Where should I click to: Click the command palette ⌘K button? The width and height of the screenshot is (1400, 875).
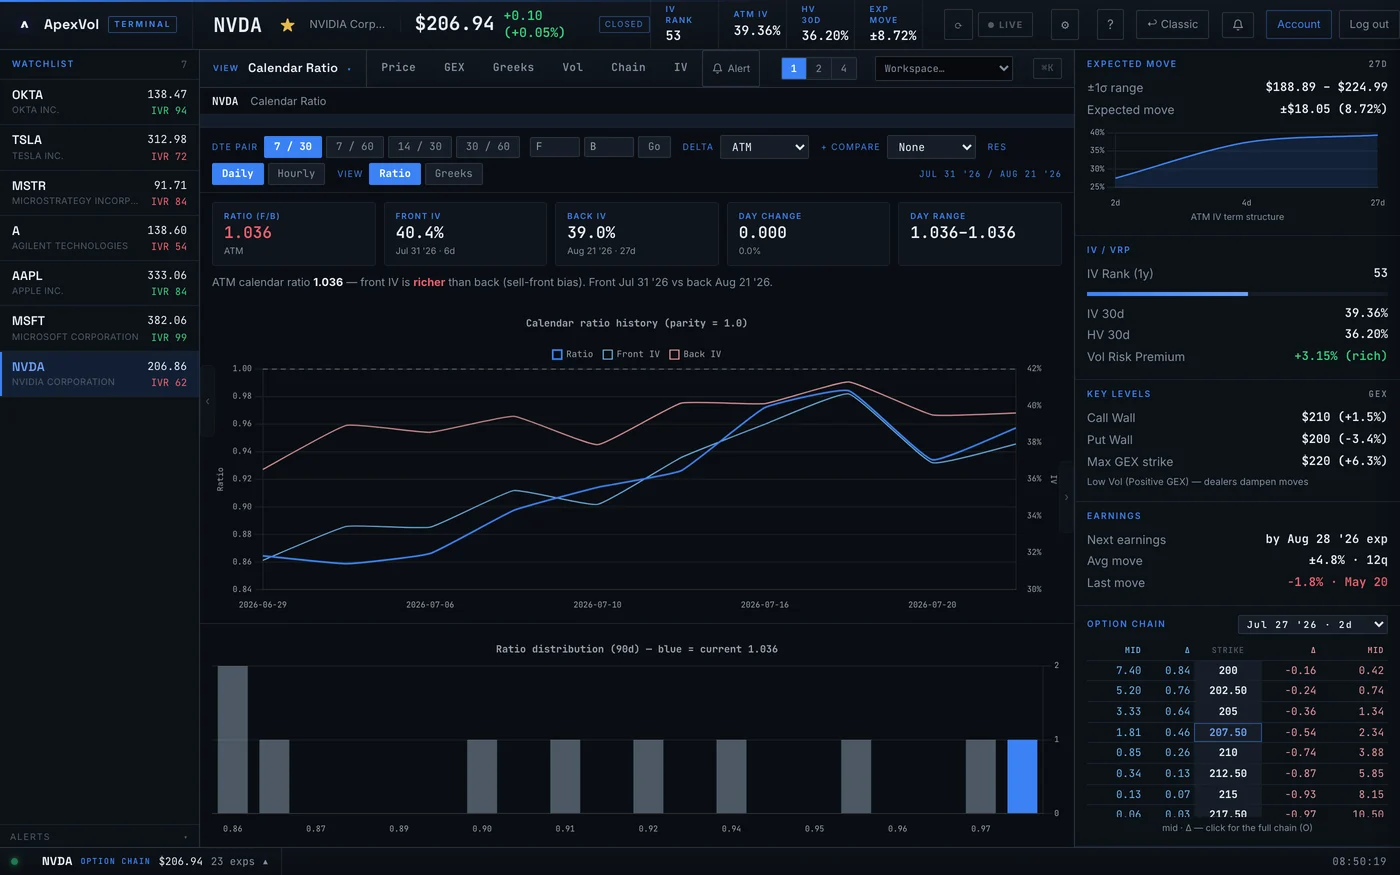tap(1047, 68)
